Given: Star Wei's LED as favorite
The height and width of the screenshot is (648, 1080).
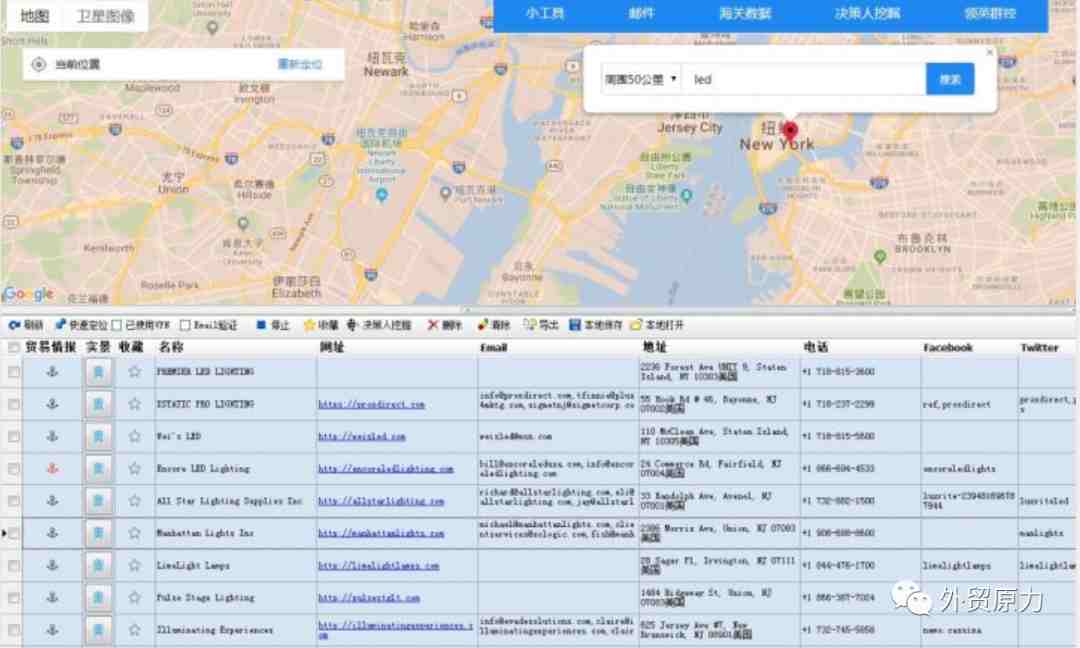Looking at the screenshot, I should (134, 436).
